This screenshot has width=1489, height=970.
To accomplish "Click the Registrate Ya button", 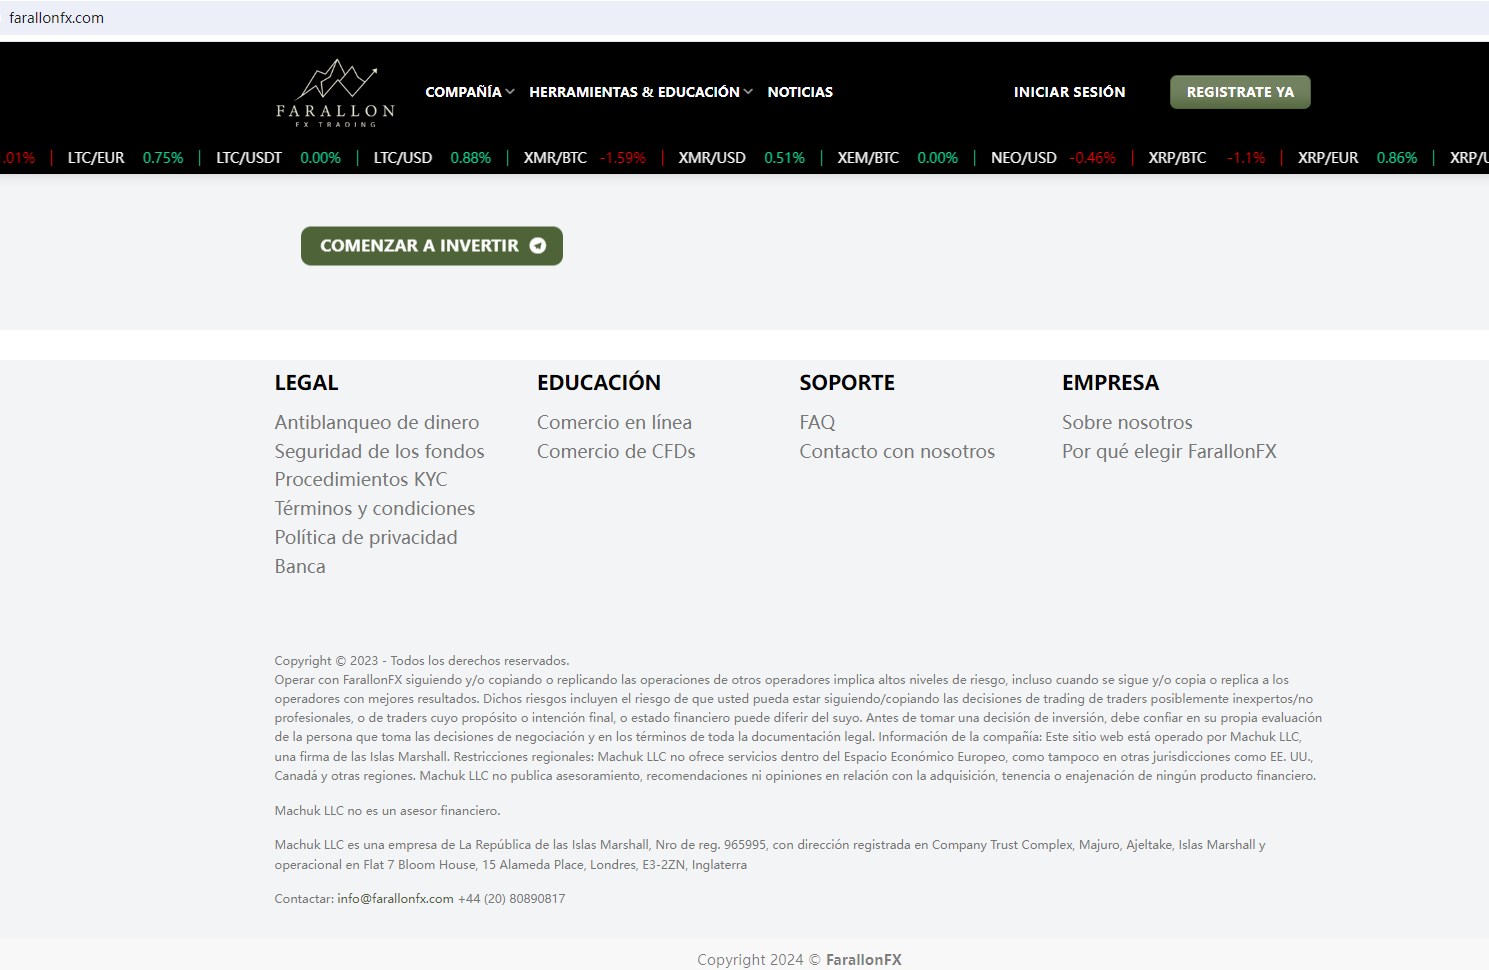I will coord(1240,92).
